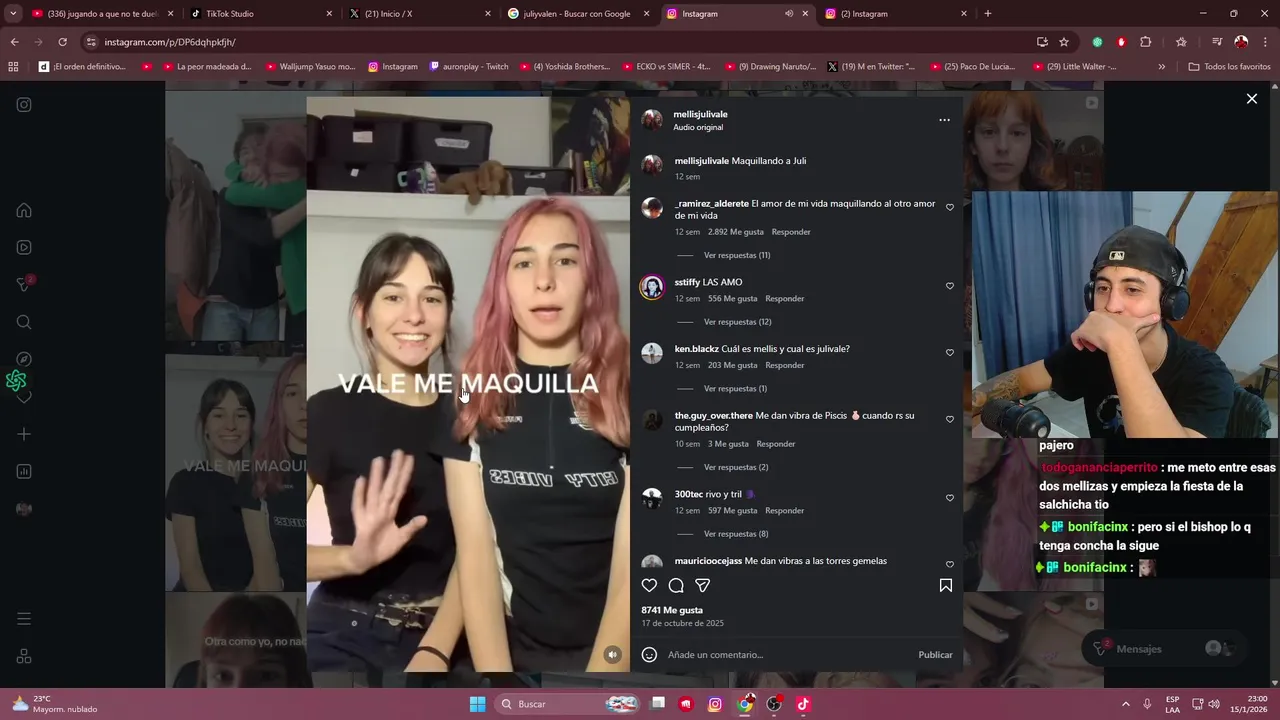Open the sidebar hamburger More menu

(x=24, y=619)
